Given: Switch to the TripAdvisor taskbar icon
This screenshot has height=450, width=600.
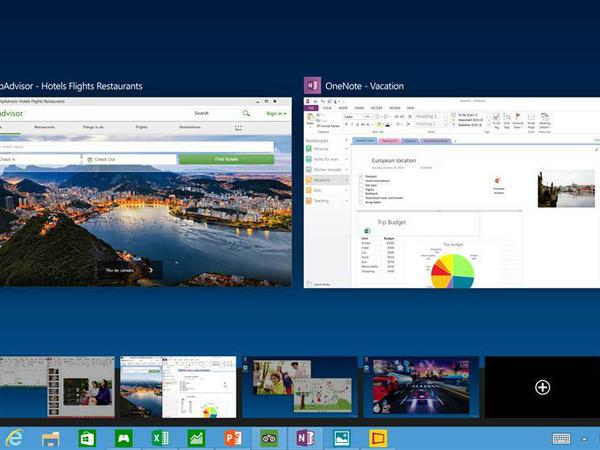Looking at the screenshot, I should pos(269,439).
